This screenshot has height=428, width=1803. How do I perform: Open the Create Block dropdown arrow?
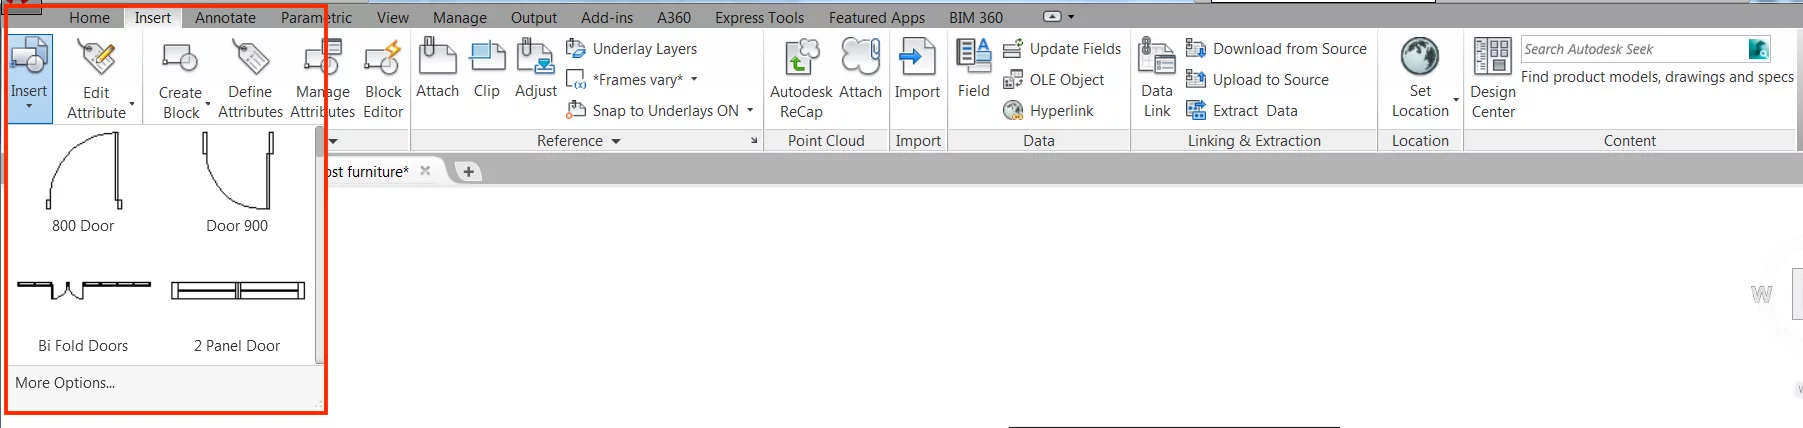(x=207, y=103)
